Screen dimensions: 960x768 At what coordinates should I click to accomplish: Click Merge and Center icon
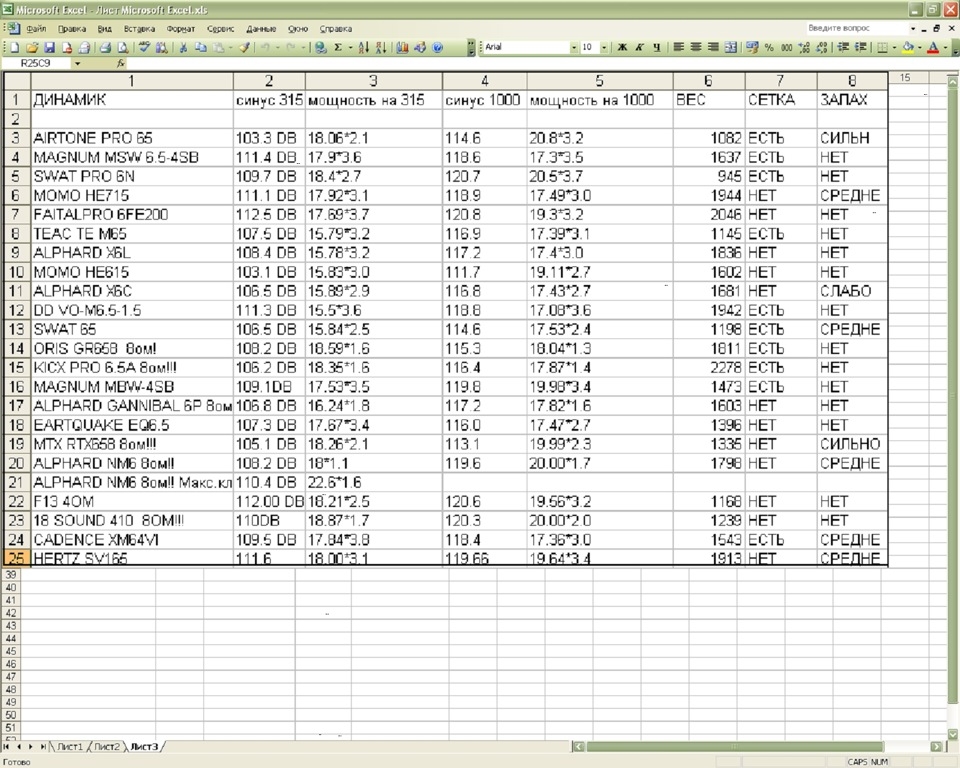click(730, 47)
